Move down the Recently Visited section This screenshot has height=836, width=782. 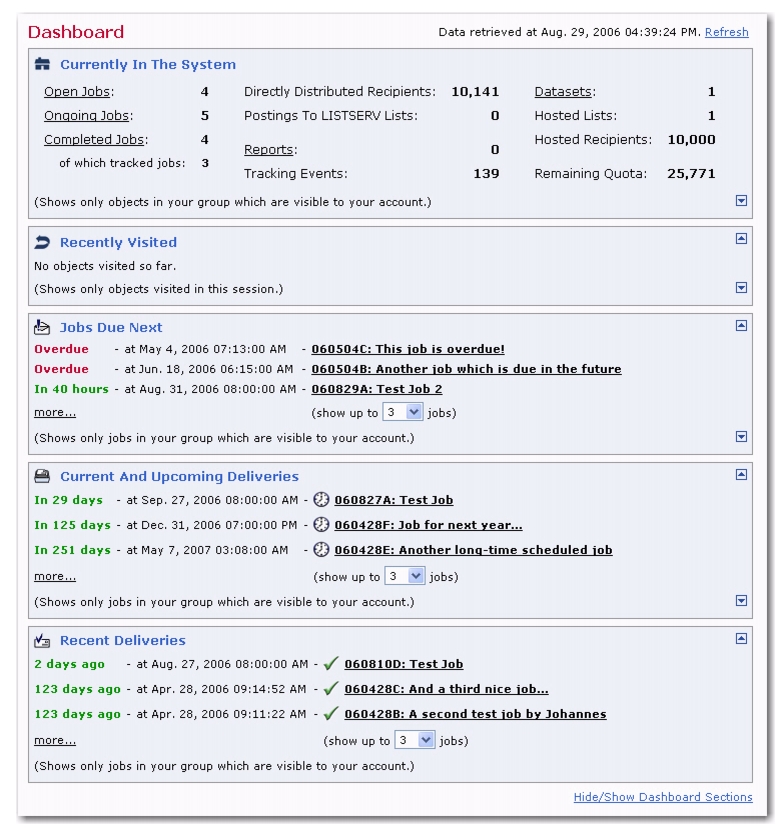click(741, 287)
